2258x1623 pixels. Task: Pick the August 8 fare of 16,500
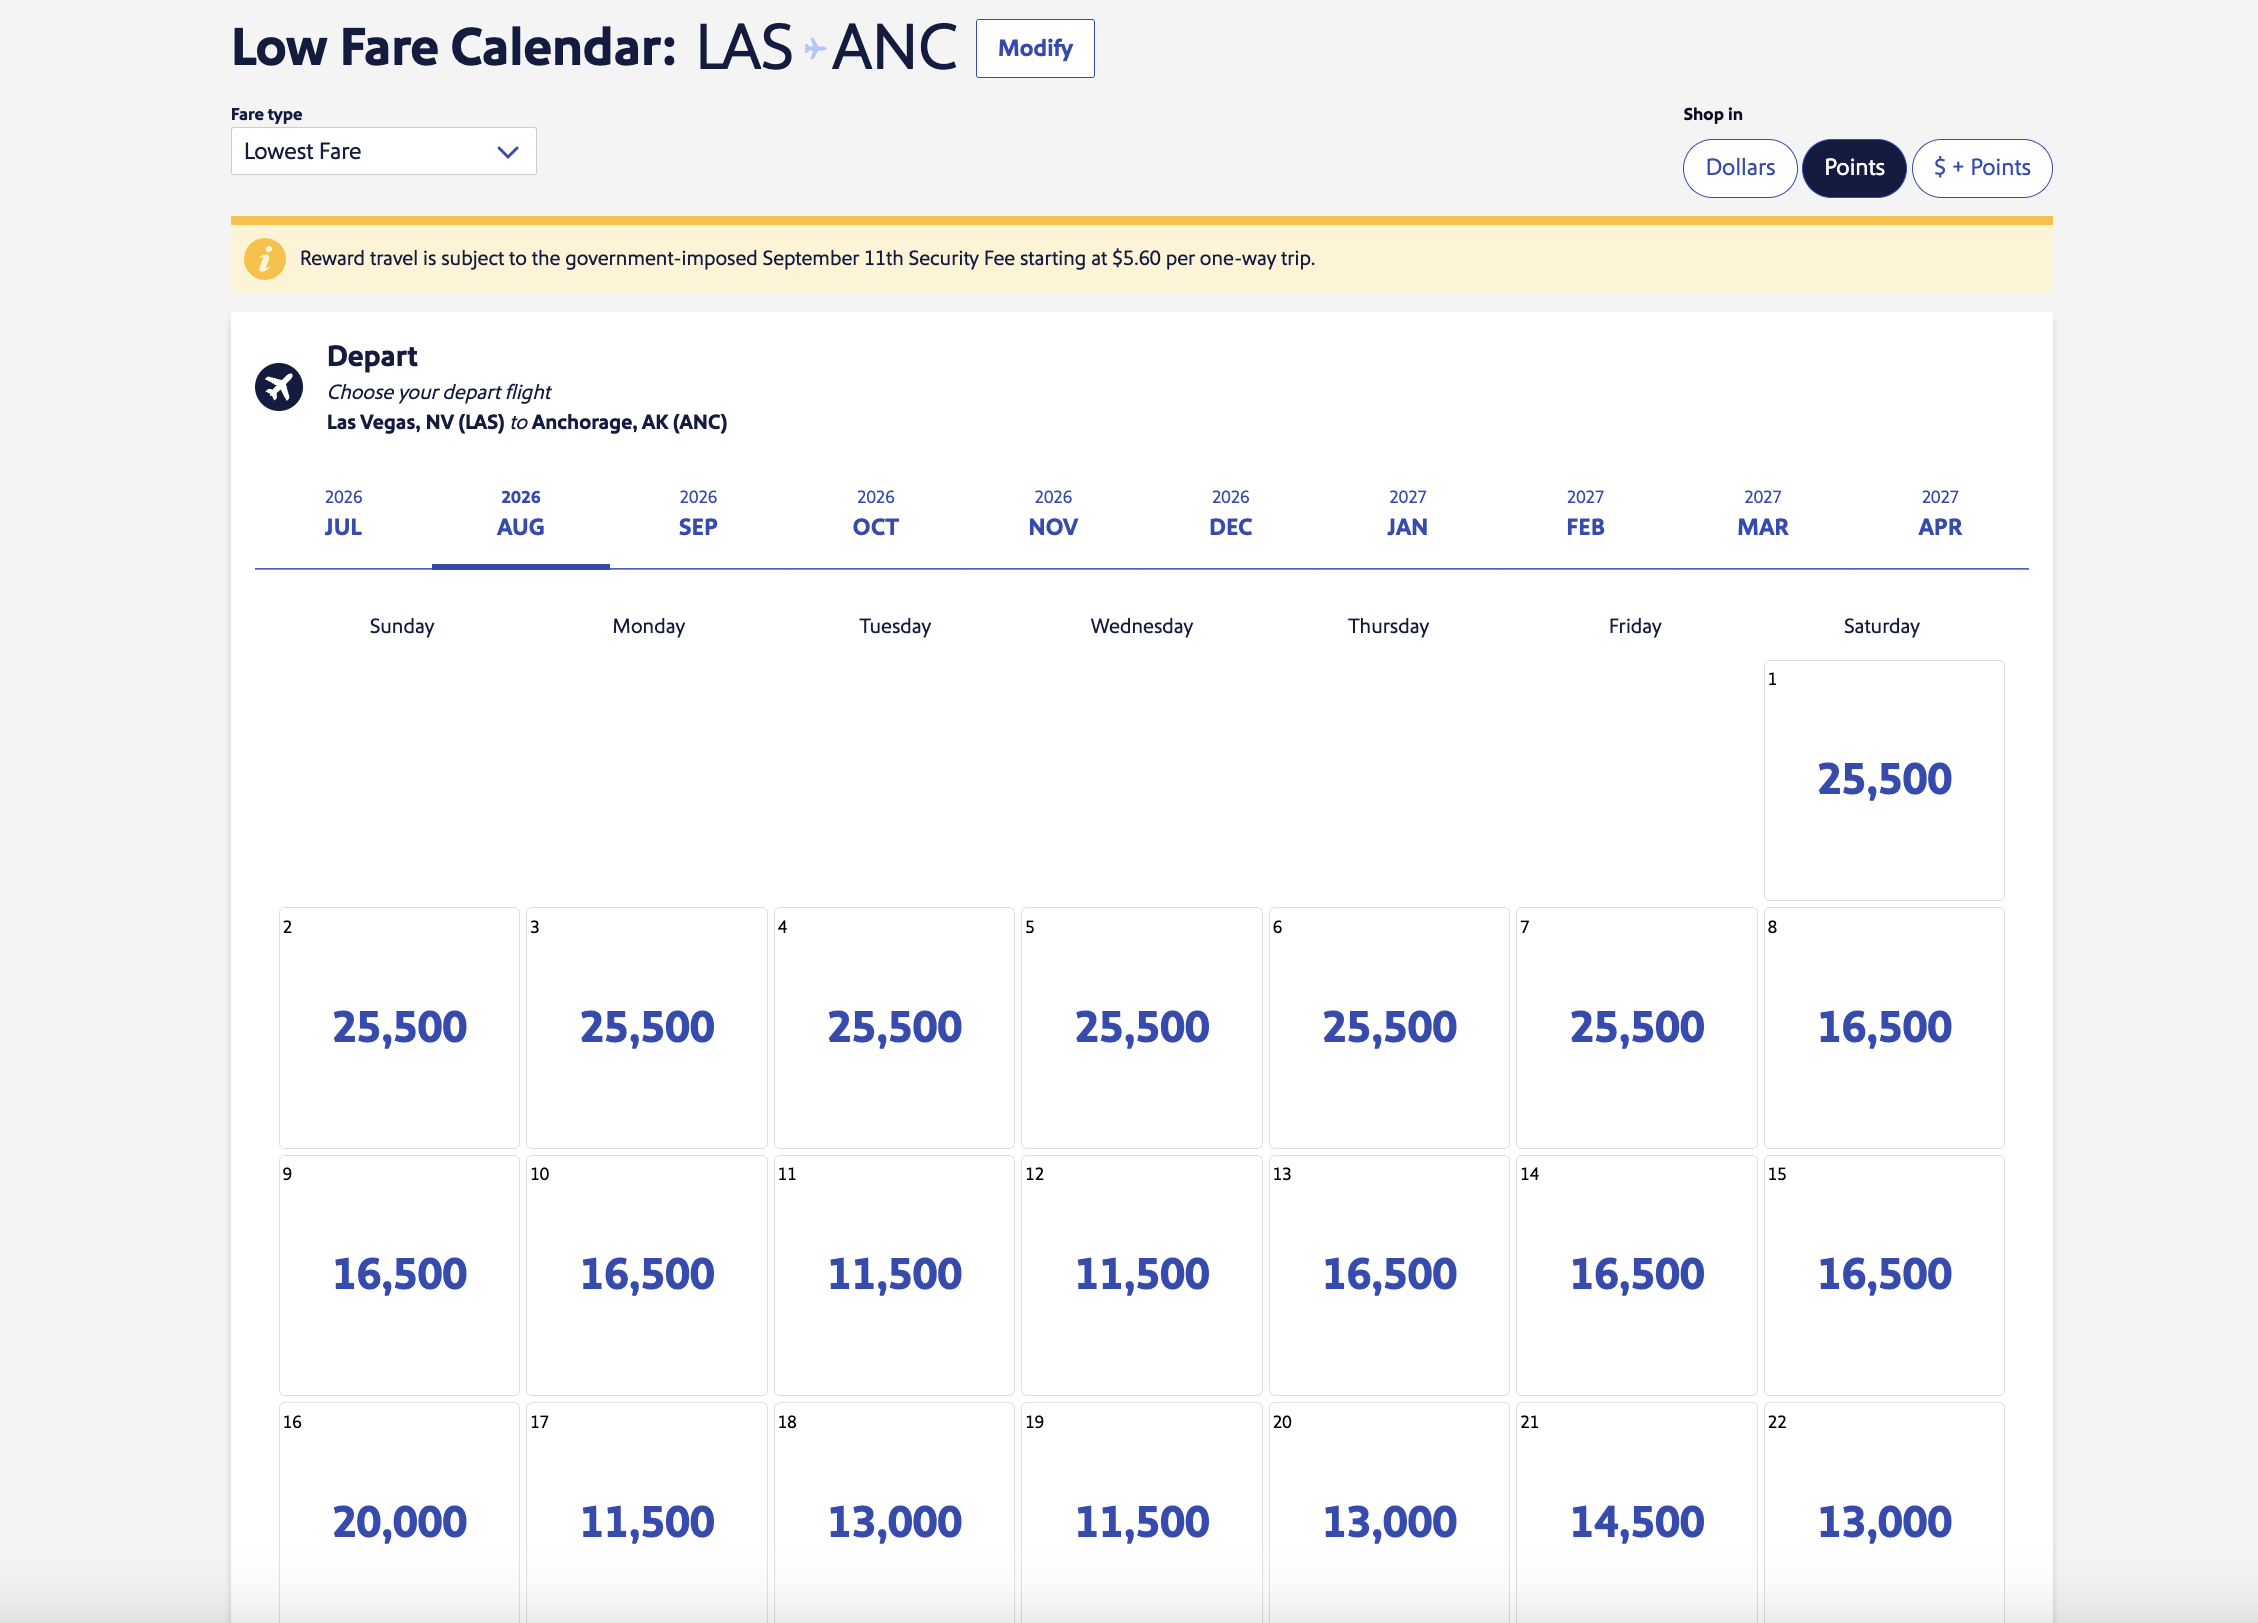[x=1884, y=1028]
